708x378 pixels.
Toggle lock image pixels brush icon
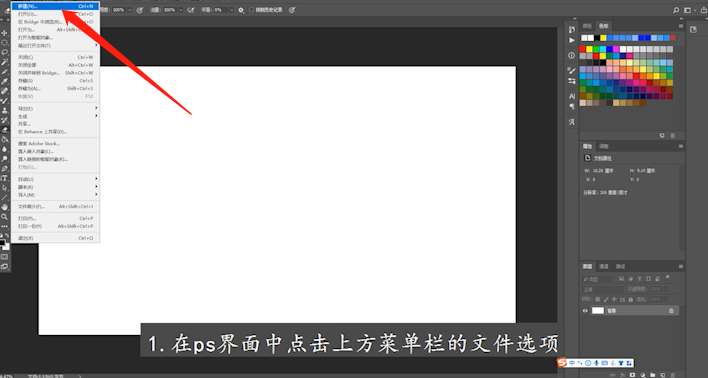tap(606, 299)
